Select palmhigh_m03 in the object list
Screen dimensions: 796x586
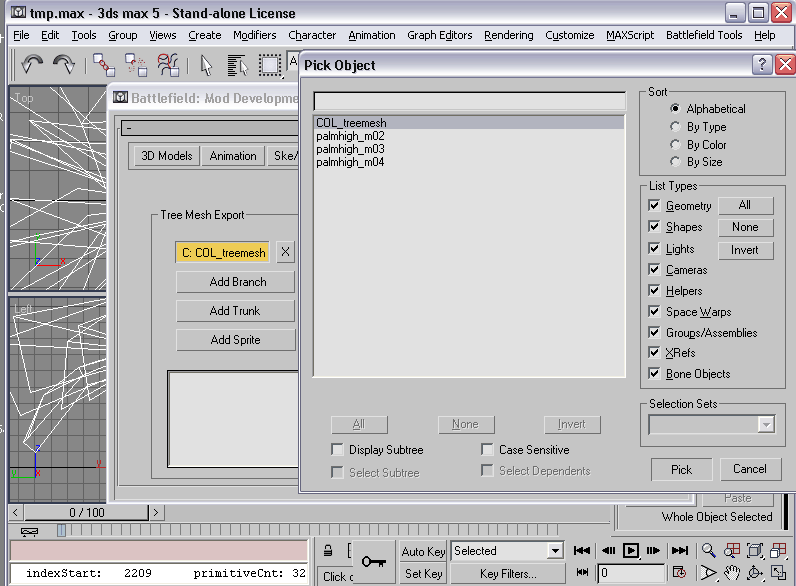(x=350, y=149)
